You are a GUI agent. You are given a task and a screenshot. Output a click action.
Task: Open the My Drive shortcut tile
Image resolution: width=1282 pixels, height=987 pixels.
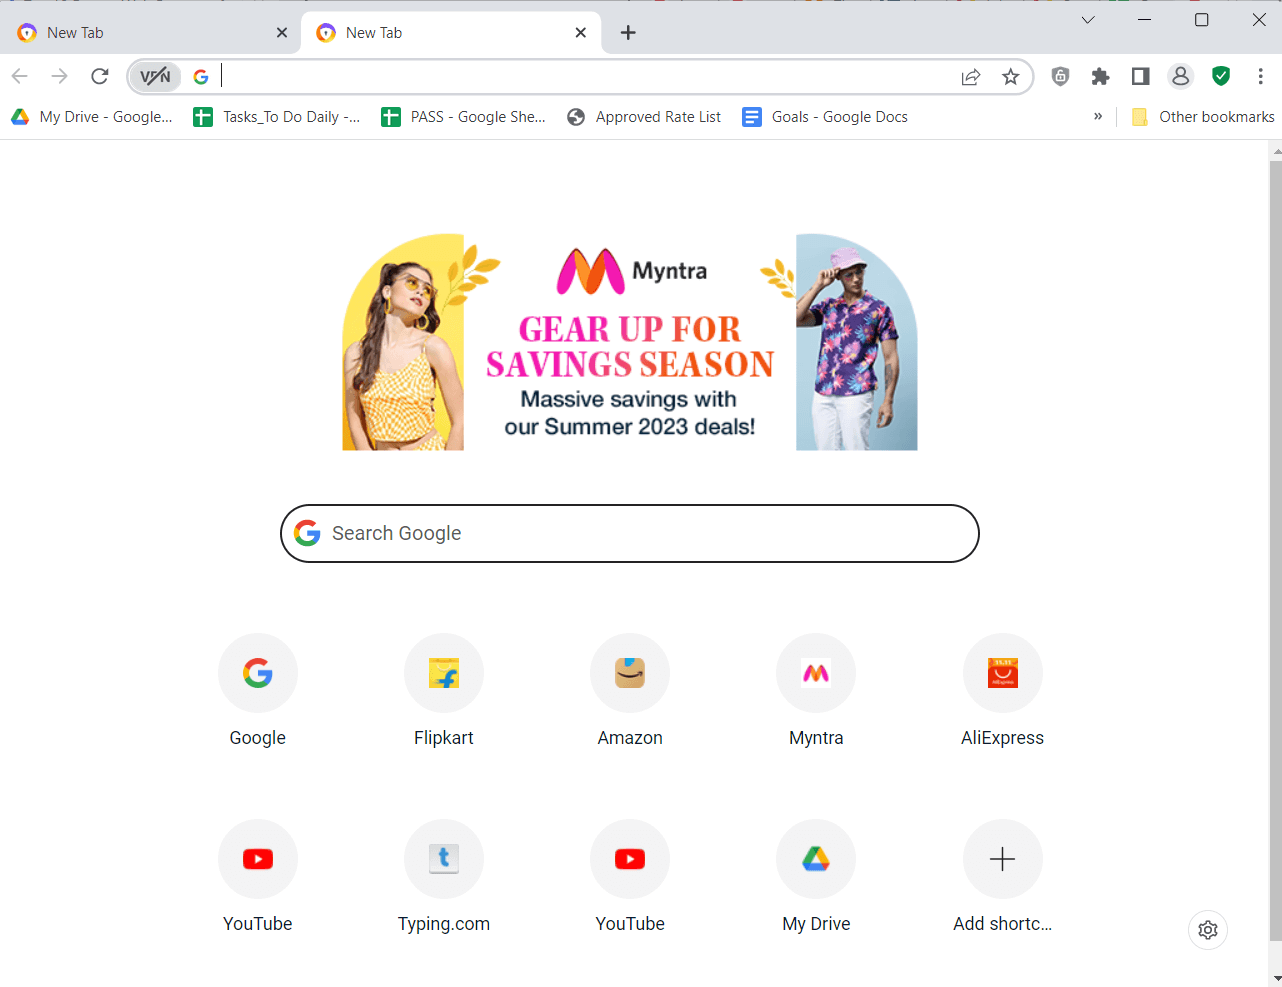click(816, 877)
